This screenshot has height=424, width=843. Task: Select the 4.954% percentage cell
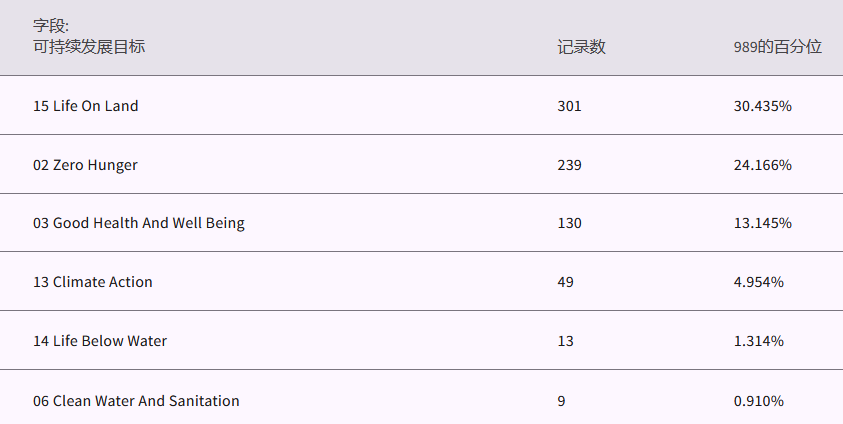tap(758, 282)
